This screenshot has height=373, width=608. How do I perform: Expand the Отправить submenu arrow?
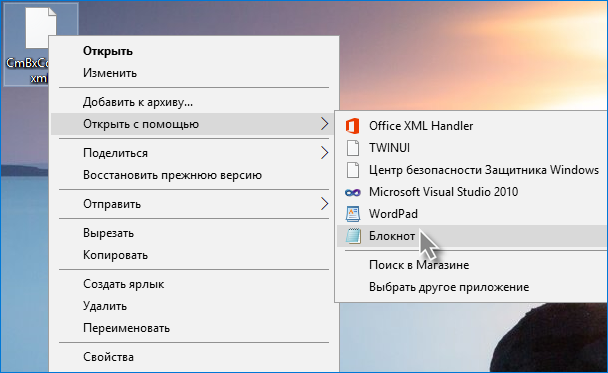(325, 204)
